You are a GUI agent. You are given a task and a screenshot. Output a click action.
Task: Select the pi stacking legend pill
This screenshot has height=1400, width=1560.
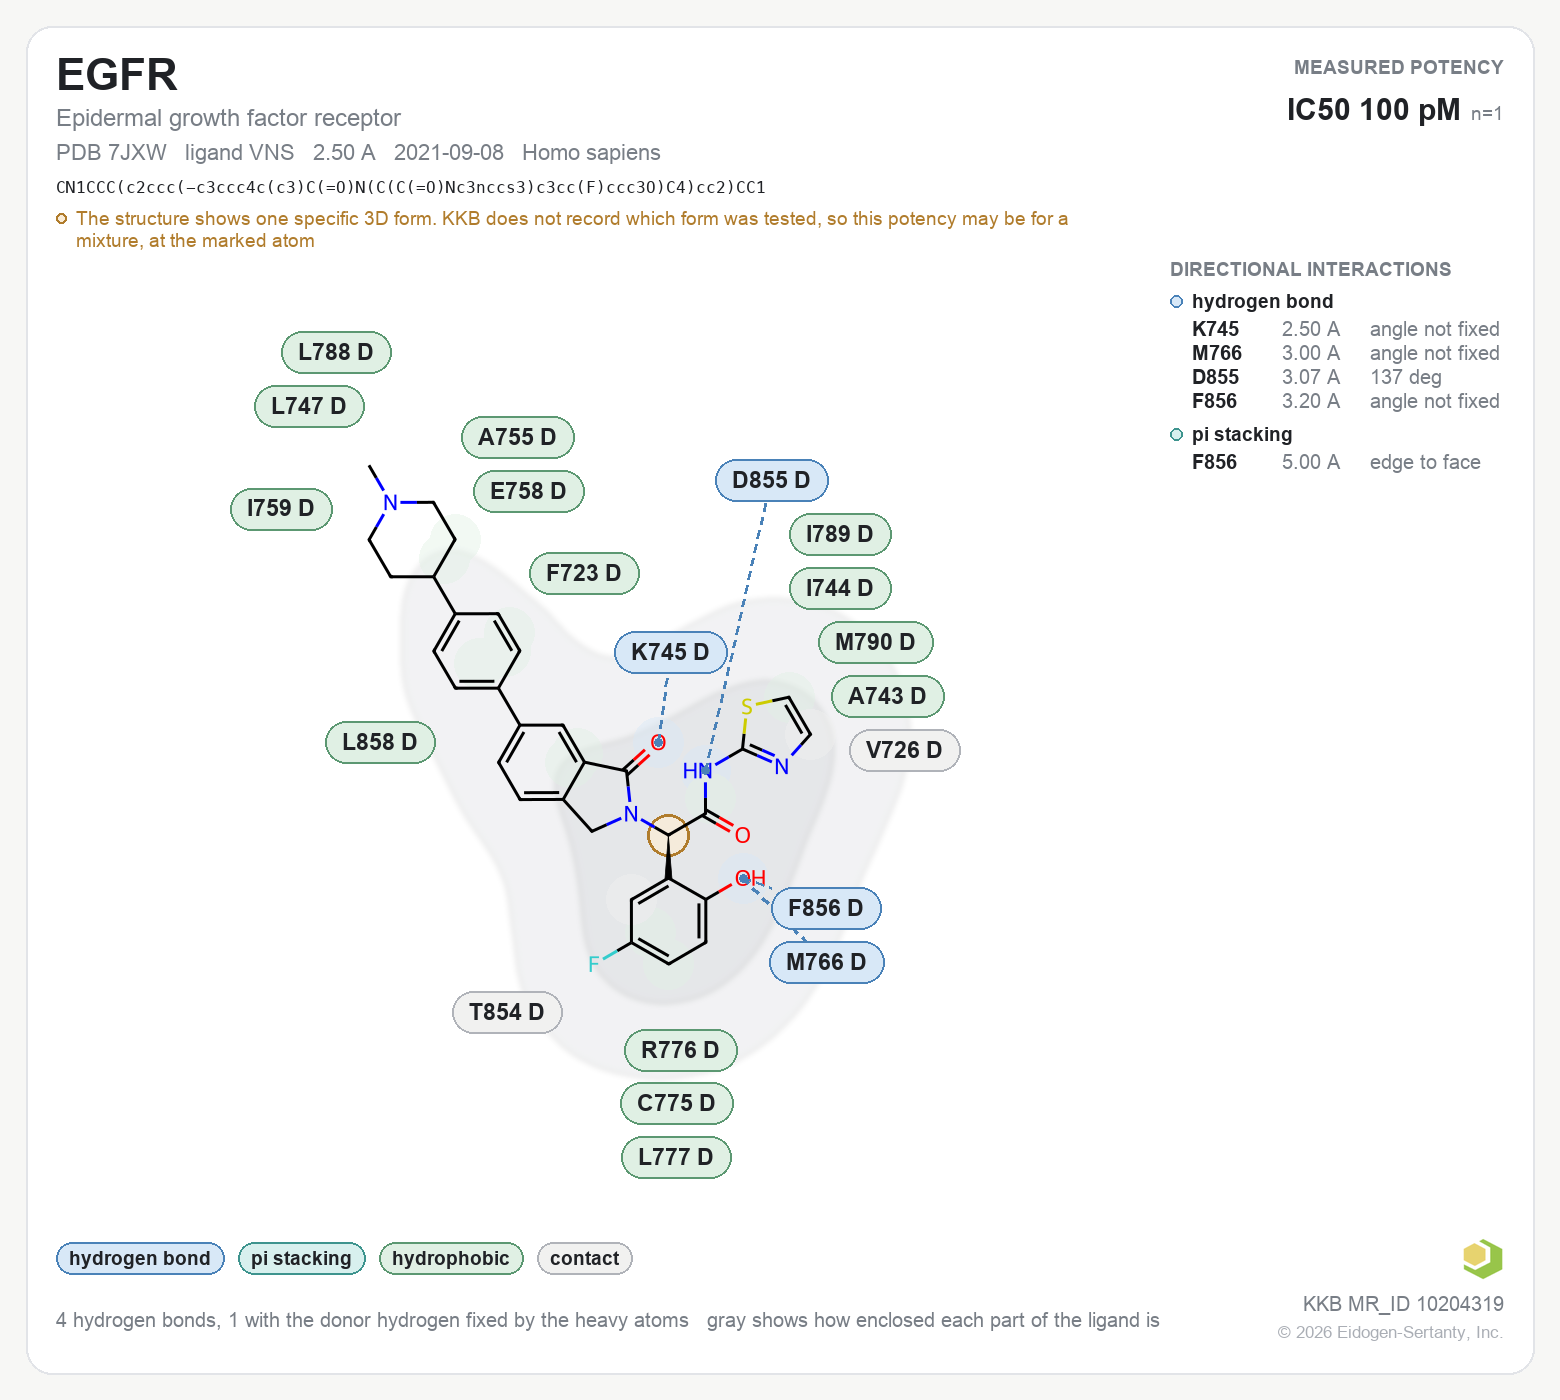coord(301,1258)
